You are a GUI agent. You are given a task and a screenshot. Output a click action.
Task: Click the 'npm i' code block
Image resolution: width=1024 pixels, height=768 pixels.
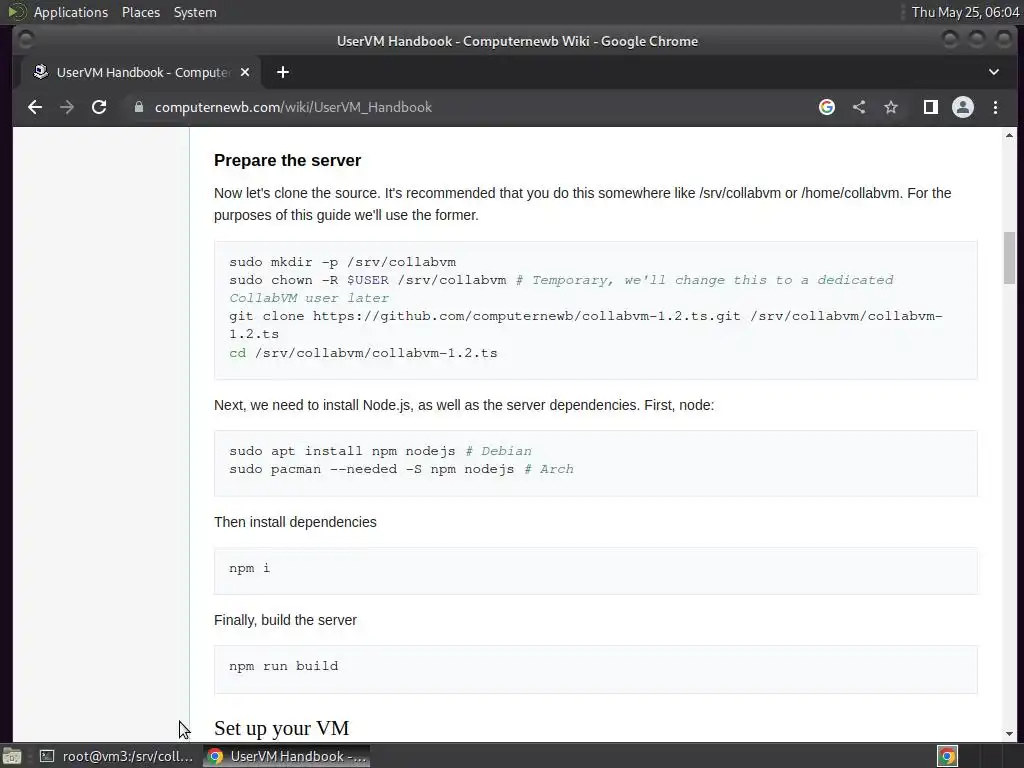coord(596,571)
